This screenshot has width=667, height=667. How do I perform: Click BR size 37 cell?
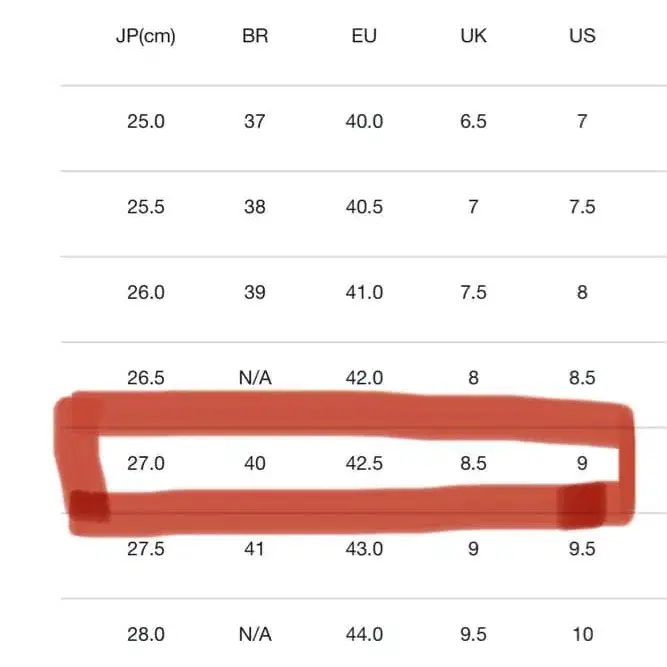pos(255,122)
